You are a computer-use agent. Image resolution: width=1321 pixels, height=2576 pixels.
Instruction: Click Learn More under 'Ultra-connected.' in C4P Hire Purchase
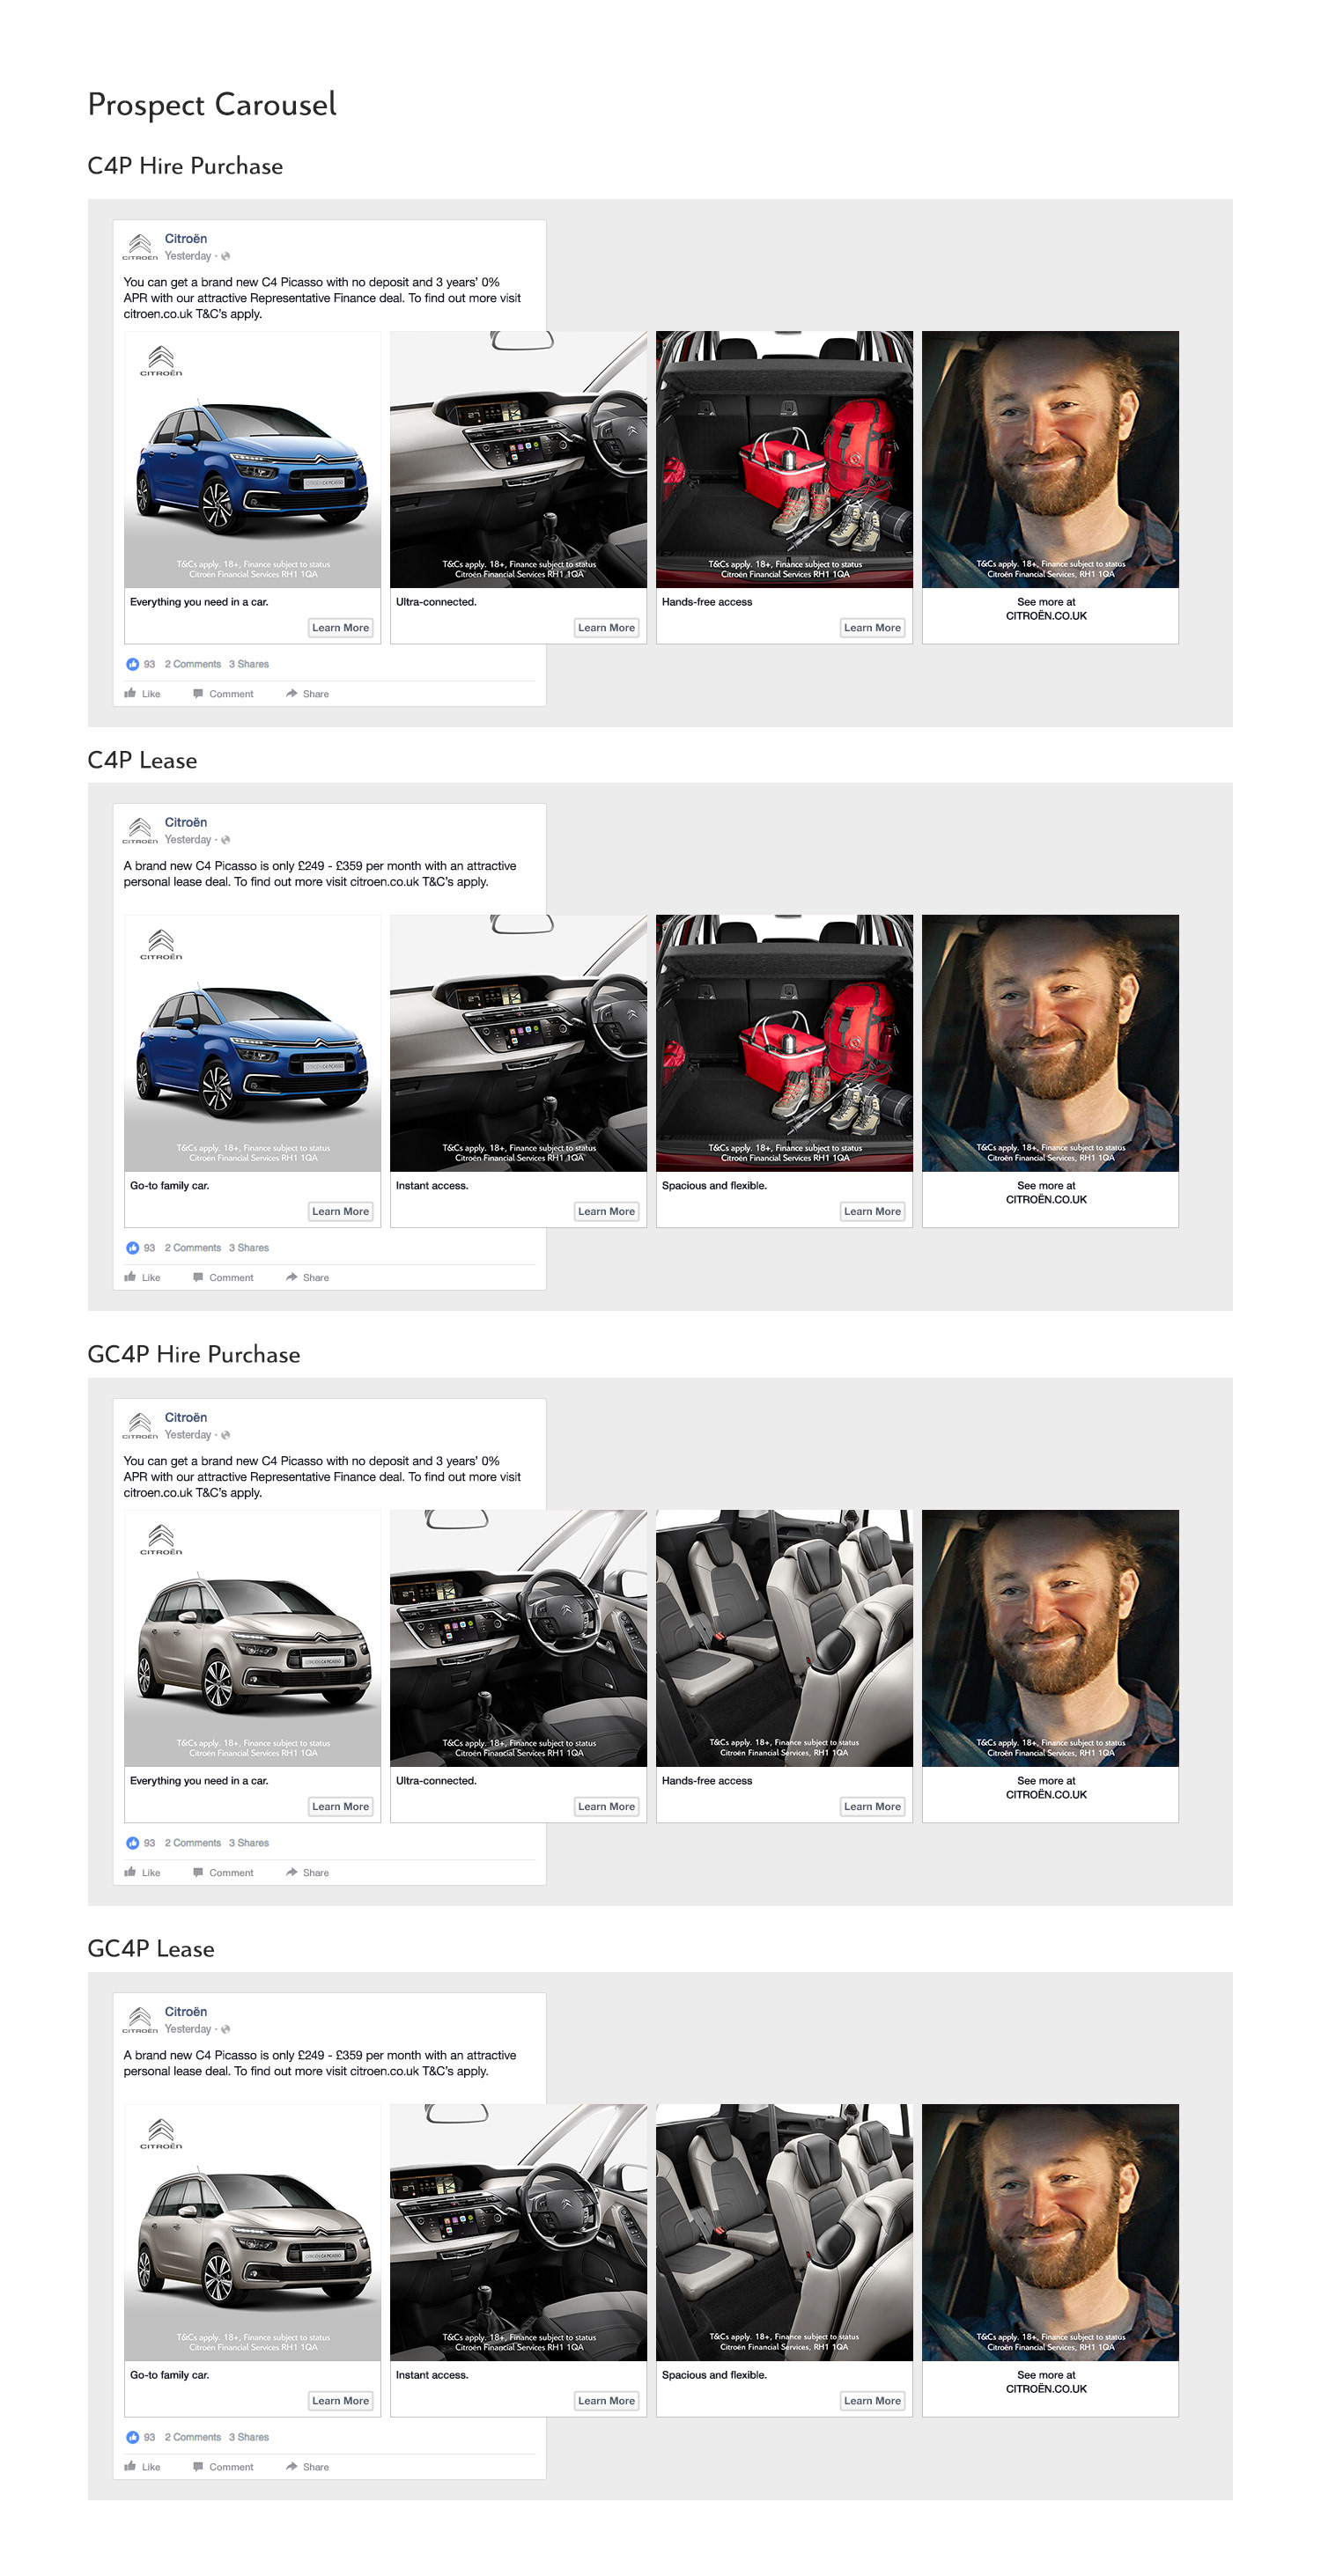[x=606, y=628]
